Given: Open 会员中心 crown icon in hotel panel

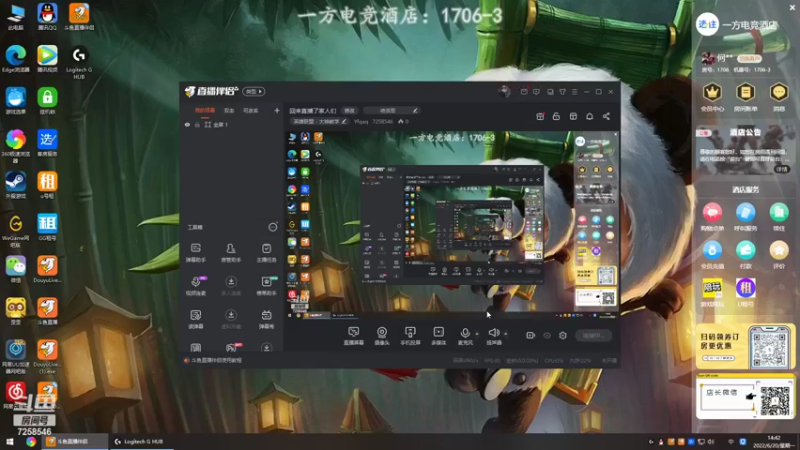Looking at the screenshot, I should 712,97.
